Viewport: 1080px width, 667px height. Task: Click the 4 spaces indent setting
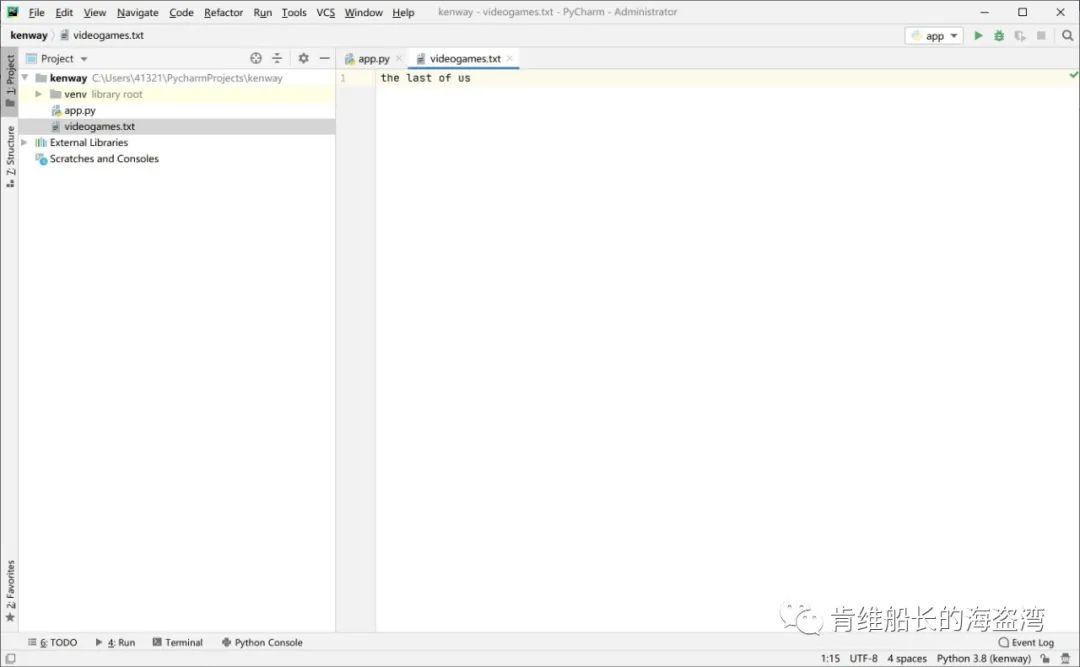click(906, 659)
